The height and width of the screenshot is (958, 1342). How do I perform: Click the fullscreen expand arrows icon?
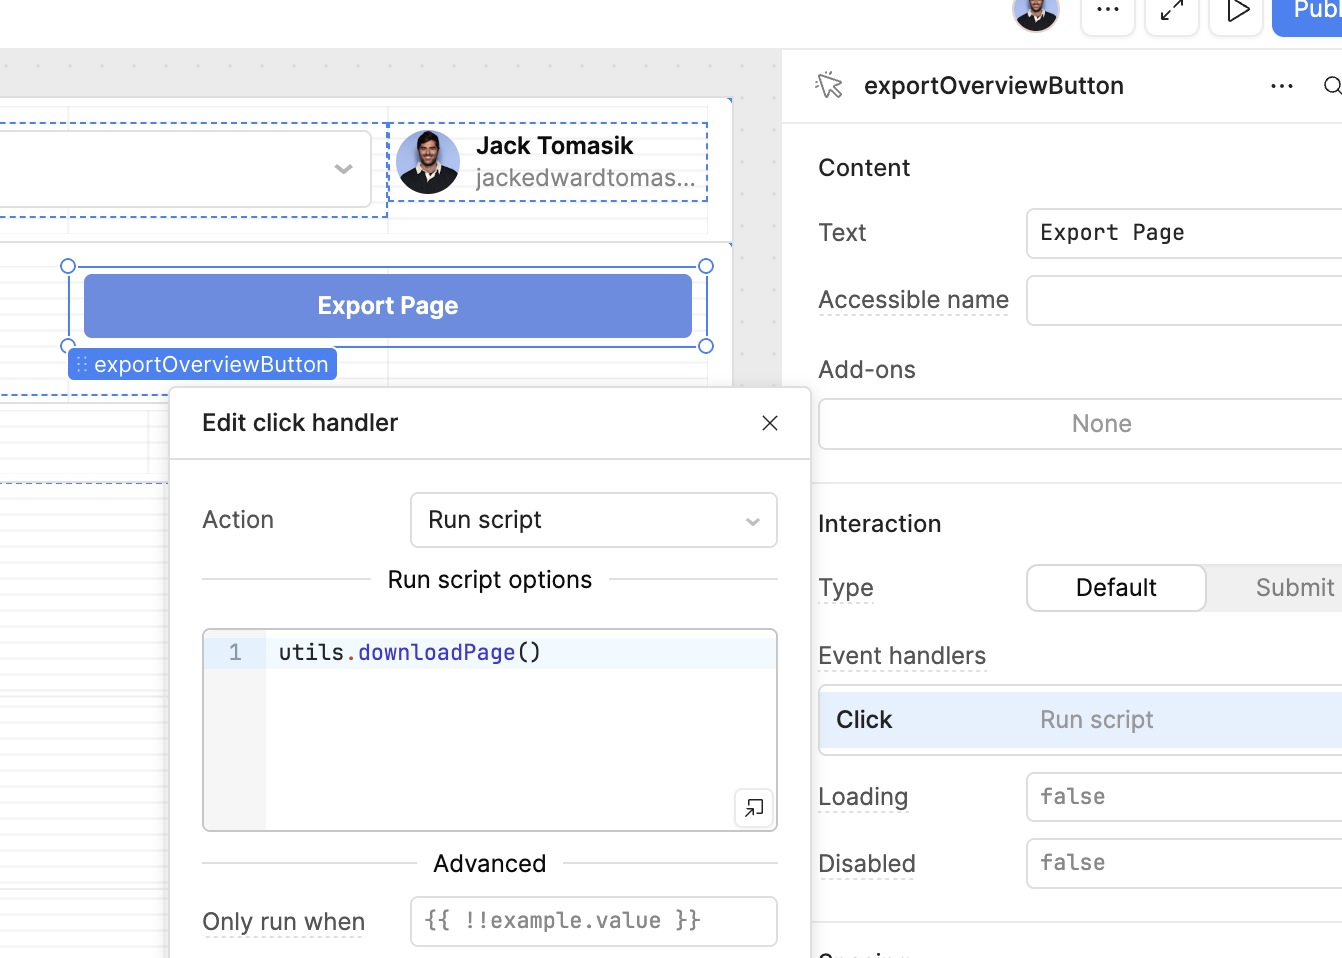pyautogui.click(x=1172, y=12)
